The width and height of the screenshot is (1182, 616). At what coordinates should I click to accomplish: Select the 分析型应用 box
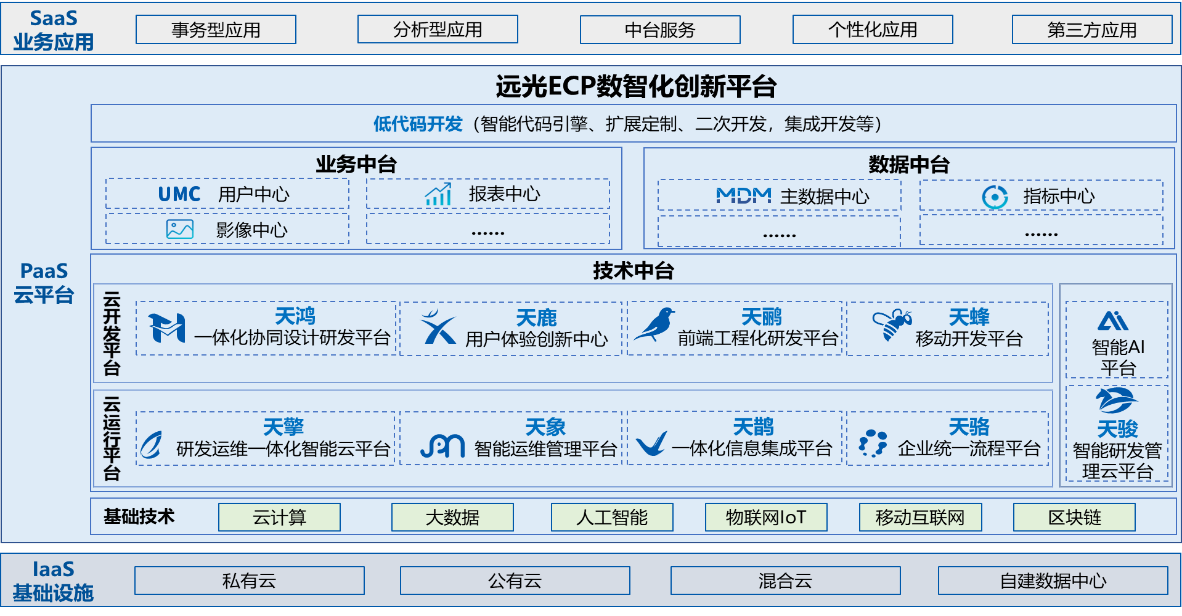(437, 29)
